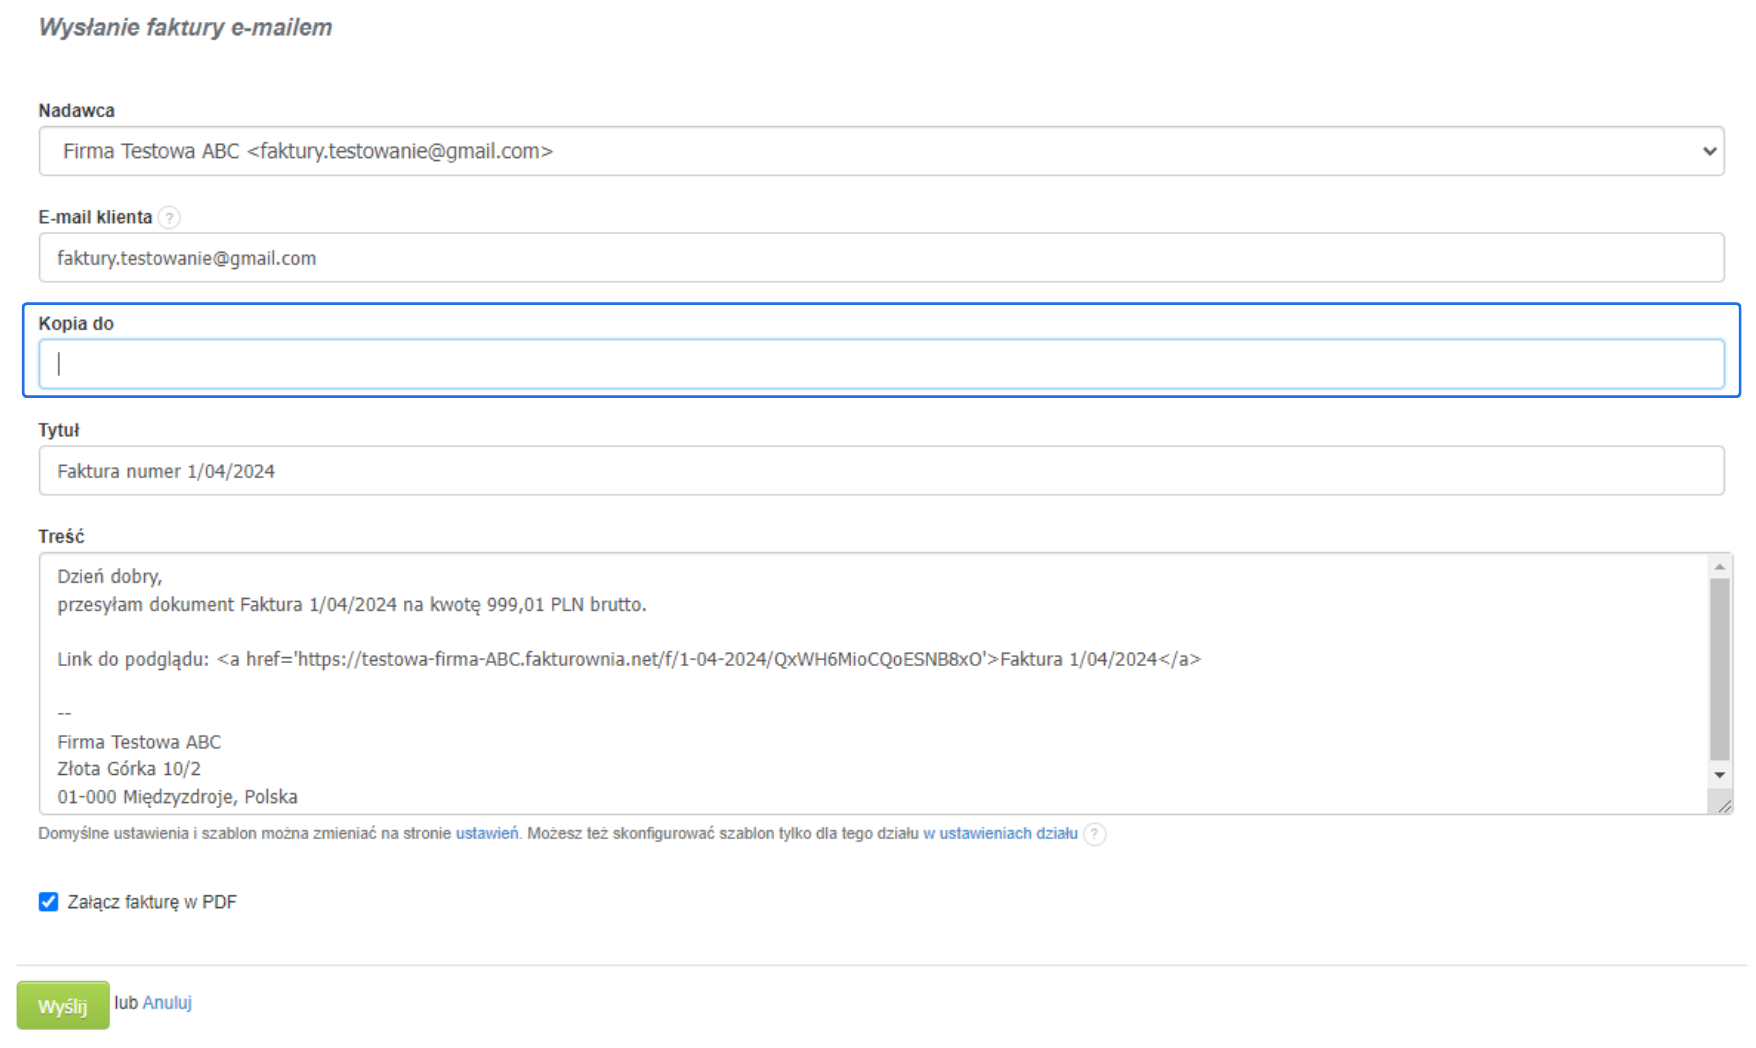Image resolution: width=1756 pixels, height=1048 pixels.
Task: Open the ustawień settings link
Action: click(x=487, y=833)
